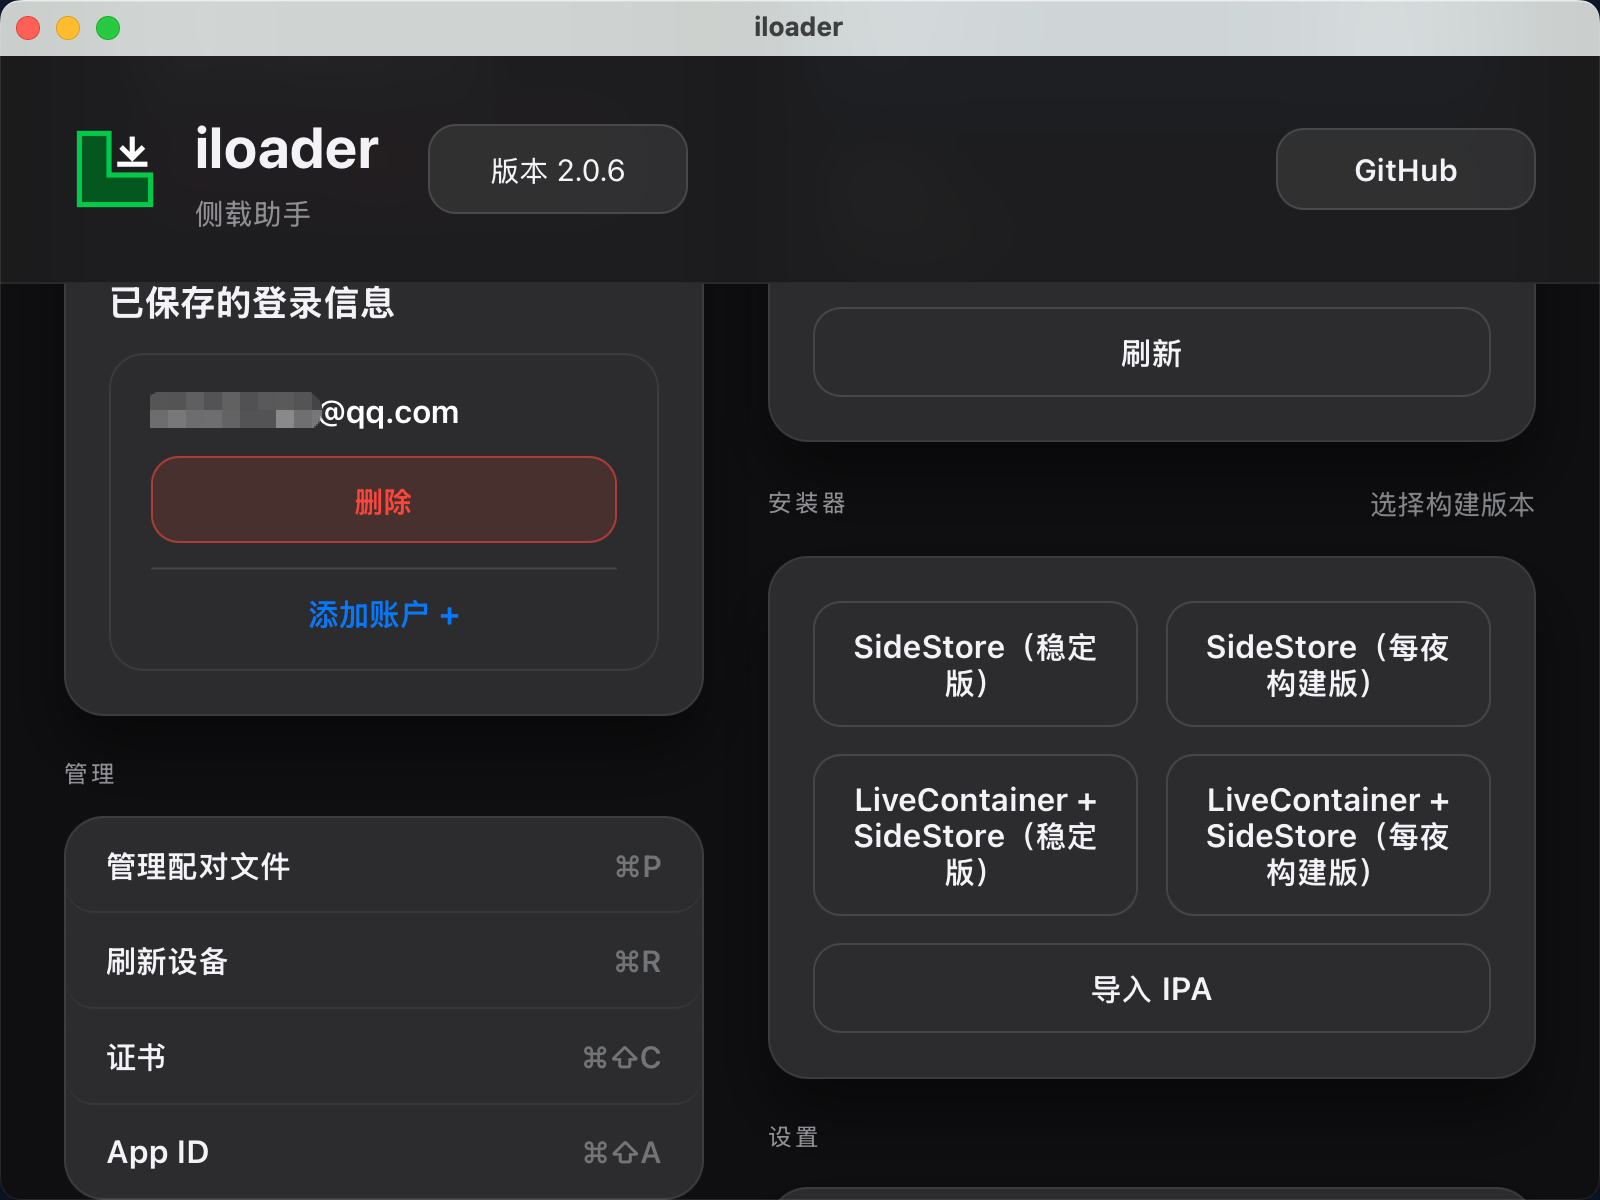Install SideStore 稳定版 stable build

tap(975, 663)
